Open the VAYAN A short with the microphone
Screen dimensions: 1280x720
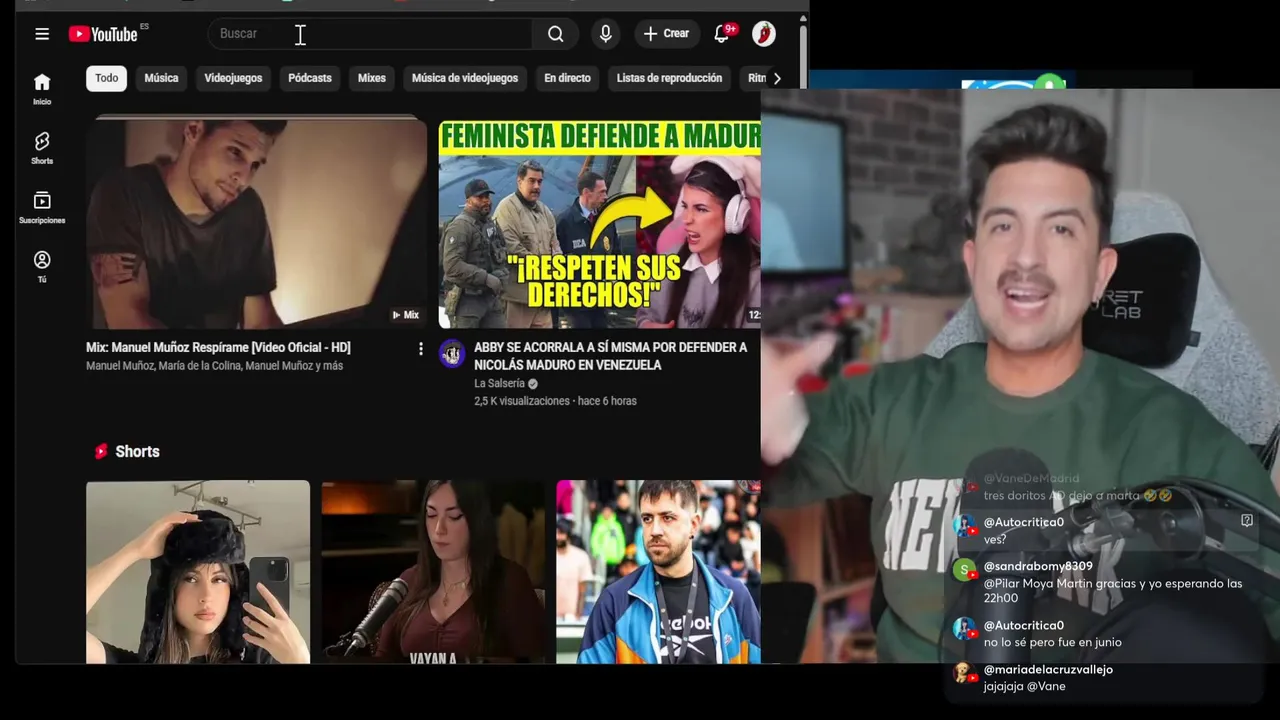[433, 572]
